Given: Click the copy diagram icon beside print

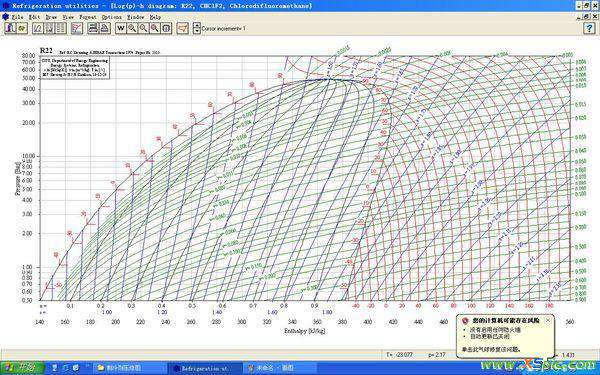Looking at the screenshot, I should 105,28.
